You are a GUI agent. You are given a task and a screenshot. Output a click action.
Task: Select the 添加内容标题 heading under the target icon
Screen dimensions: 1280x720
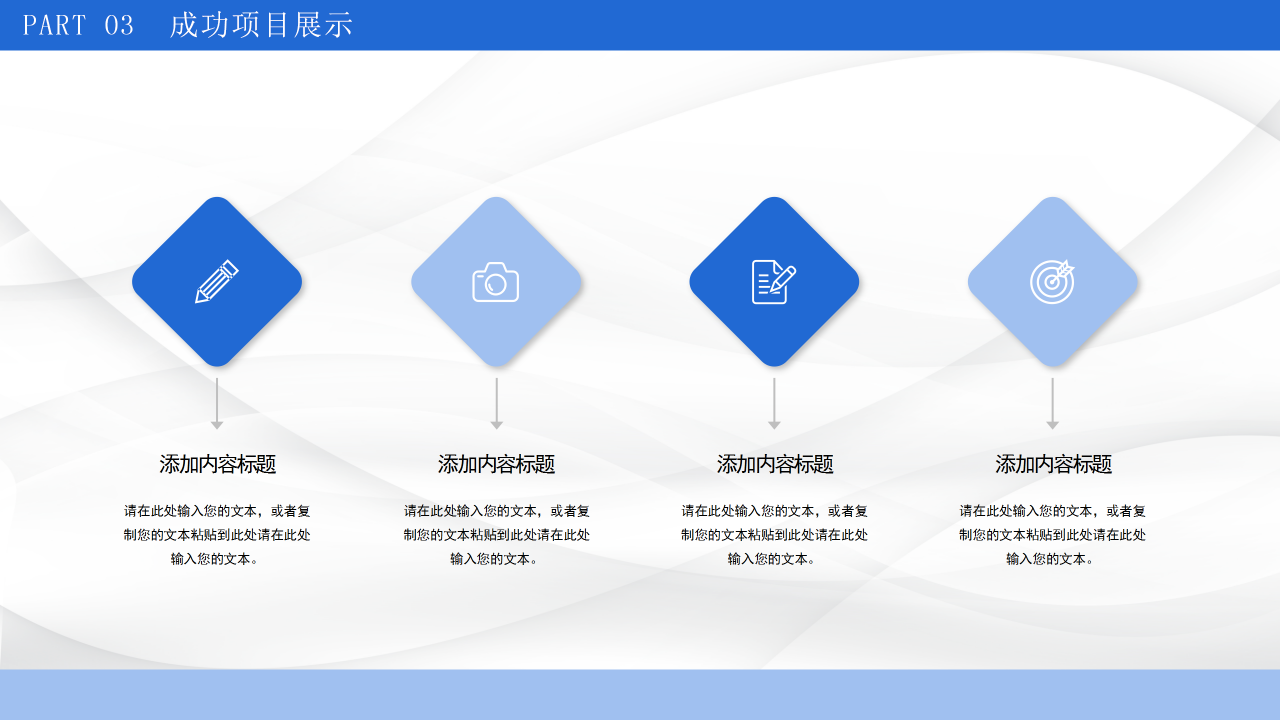[1053, 464]
